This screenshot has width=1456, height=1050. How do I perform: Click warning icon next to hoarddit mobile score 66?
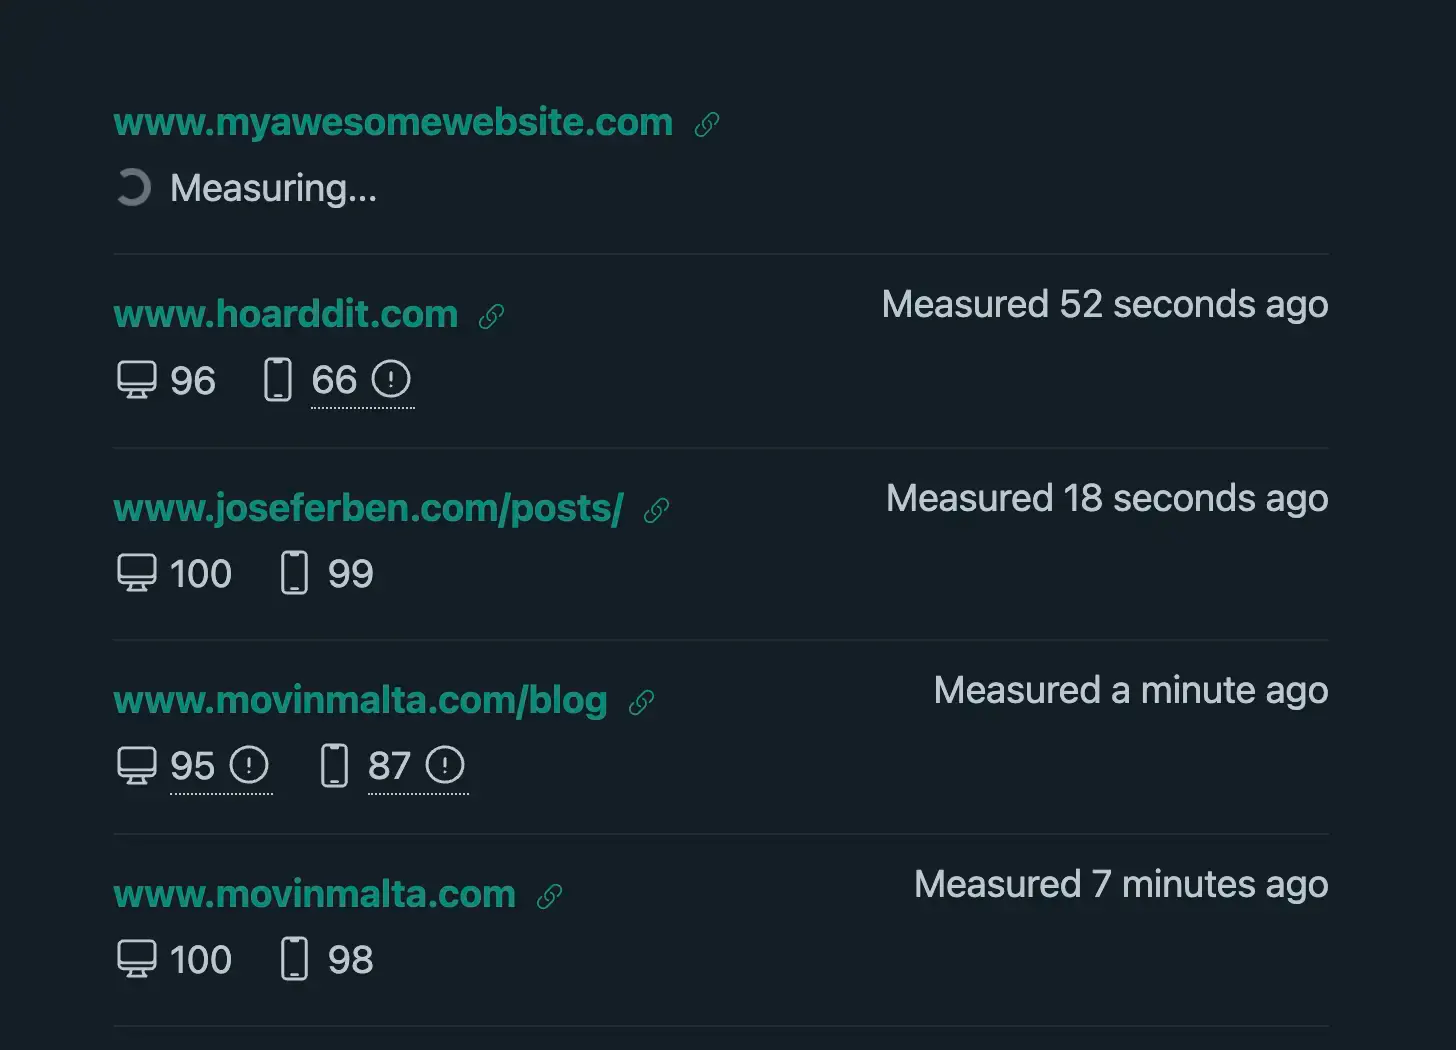point(391,379)
